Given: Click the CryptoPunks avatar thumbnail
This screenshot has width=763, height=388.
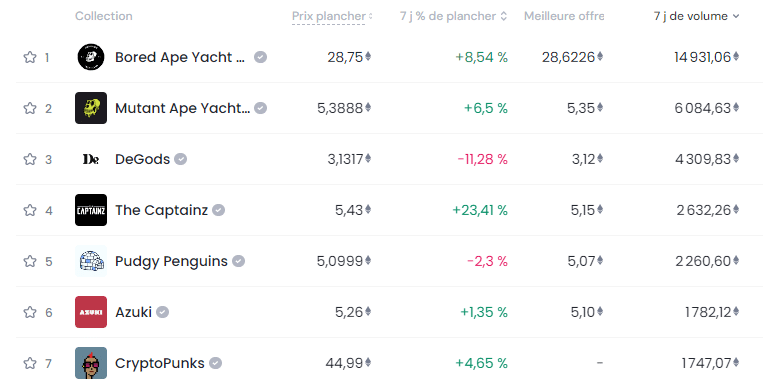Looking at the screenshot, I should pos(91,363).
